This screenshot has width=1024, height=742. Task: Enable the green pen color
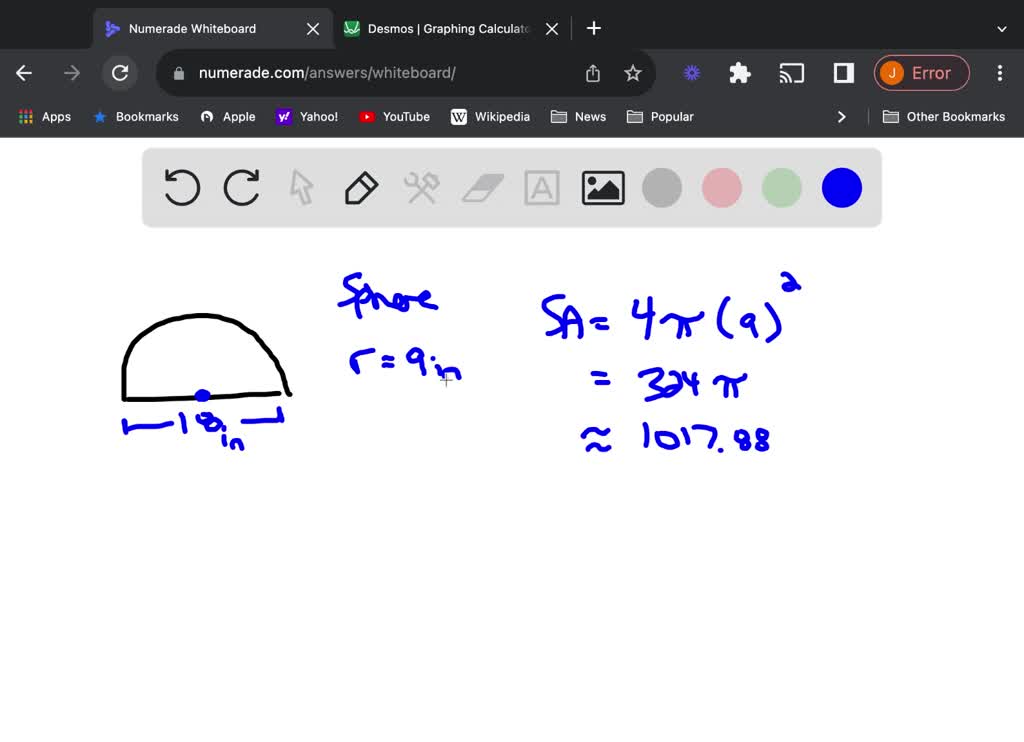(781, 187)
